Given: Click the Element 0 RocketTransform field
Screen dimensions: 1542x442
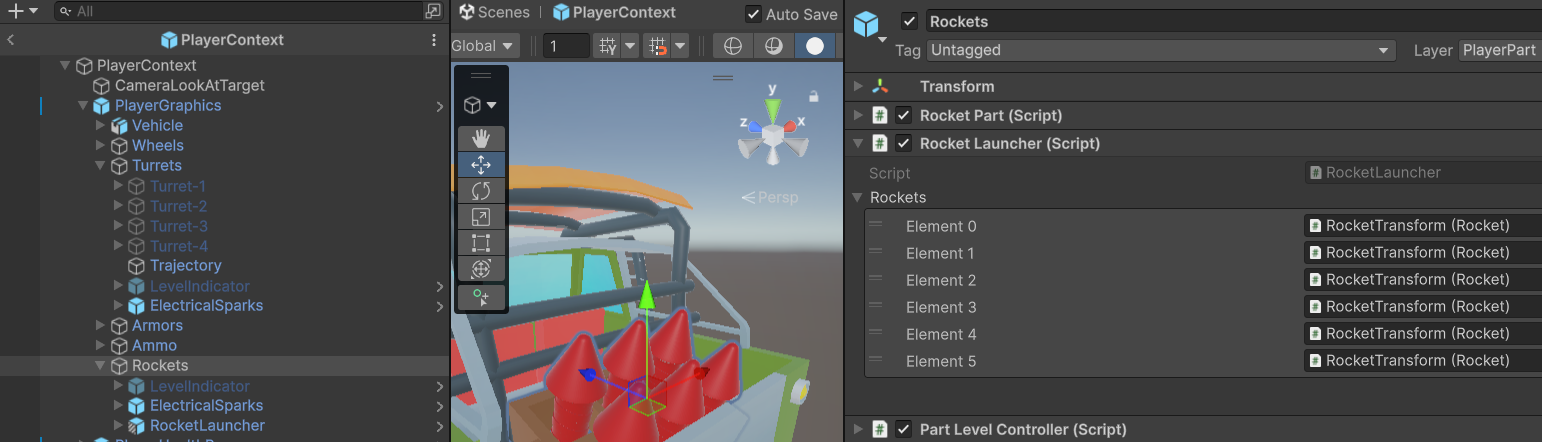Looking at the screenshot, I should [1420, 226].
